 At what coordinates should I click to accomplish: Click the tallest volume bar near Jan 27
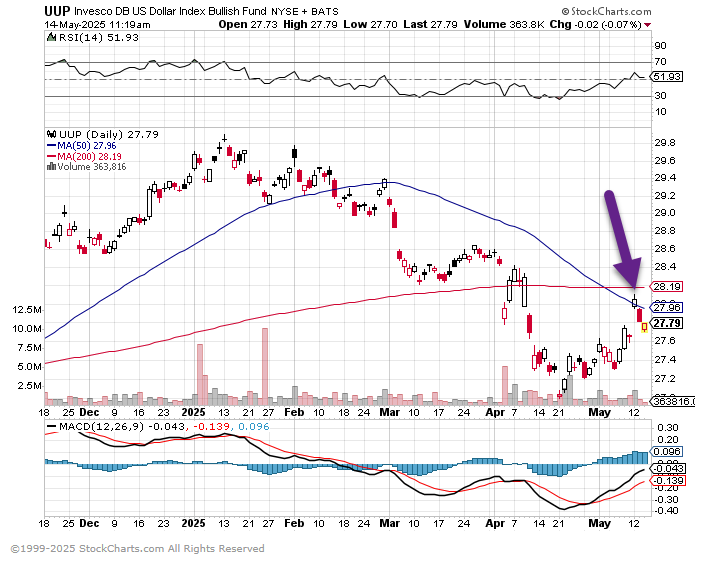pyautogui.click(x=265, y=366)
